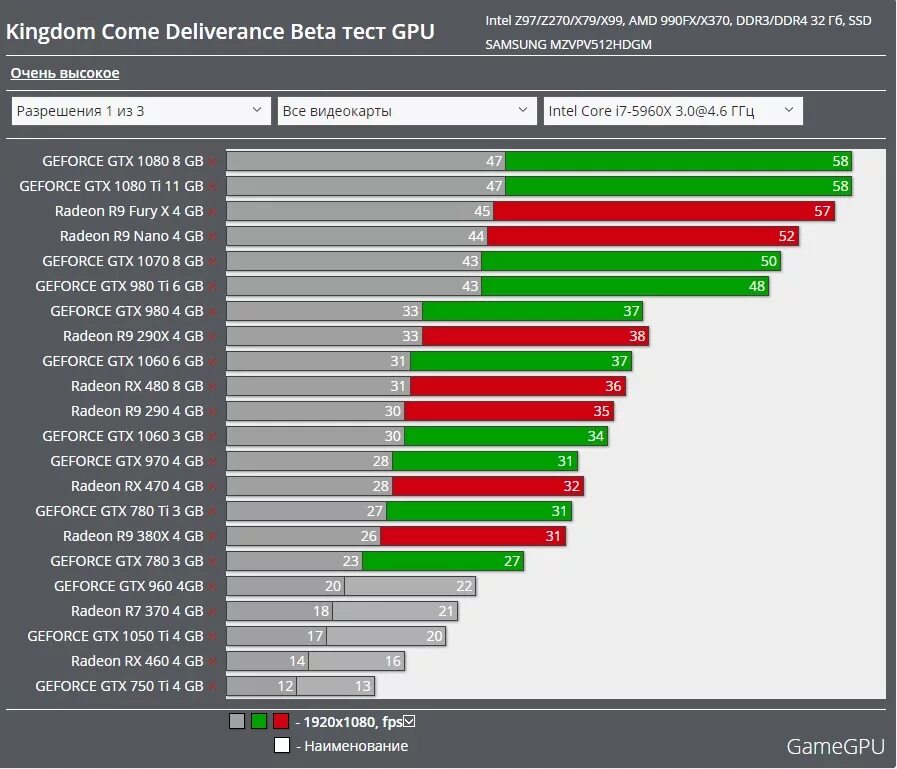The height and width of the screenshot is (769, 897).
Task: Click the 'SAMSUNG MZVPV512HDGM' system spec text
Action: coord(568,45)
